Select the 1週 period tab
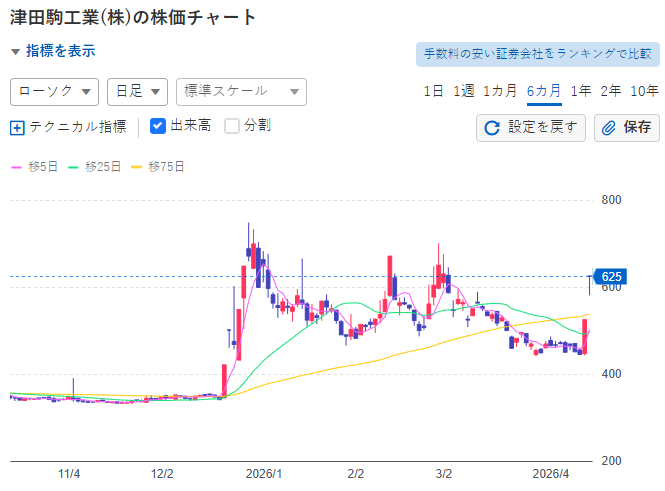 point(464,91)
